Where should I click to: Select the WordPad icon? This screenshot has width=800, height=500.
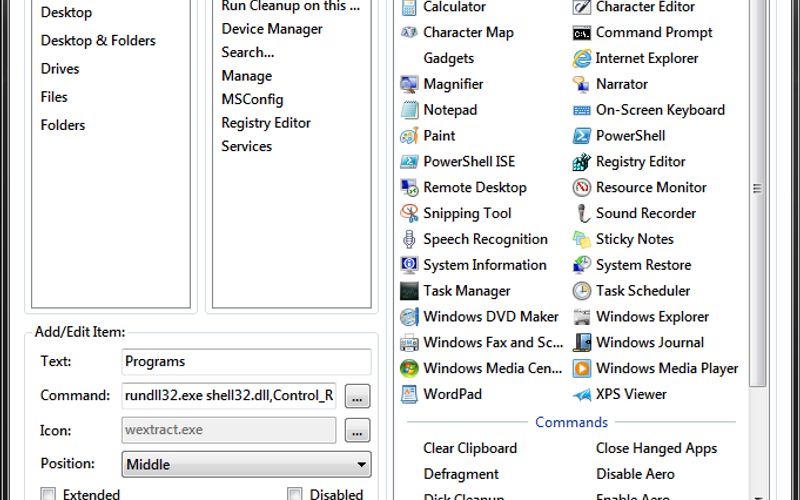409,394
